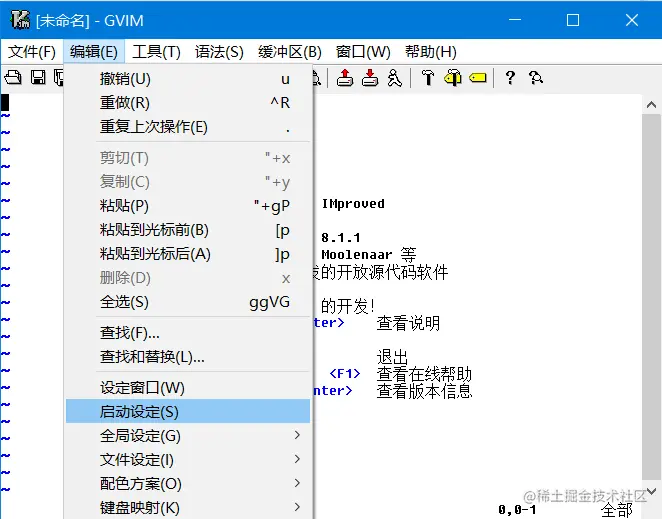
Task: Select highlighted 启动设定(S) menu entry
Action: (x=188, y=412)
